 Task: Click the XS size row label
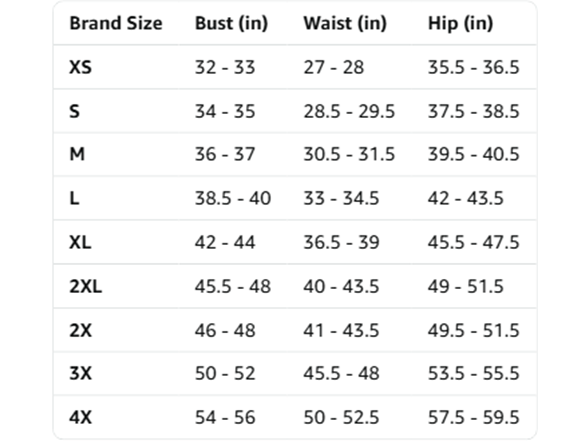click(80, 68)
